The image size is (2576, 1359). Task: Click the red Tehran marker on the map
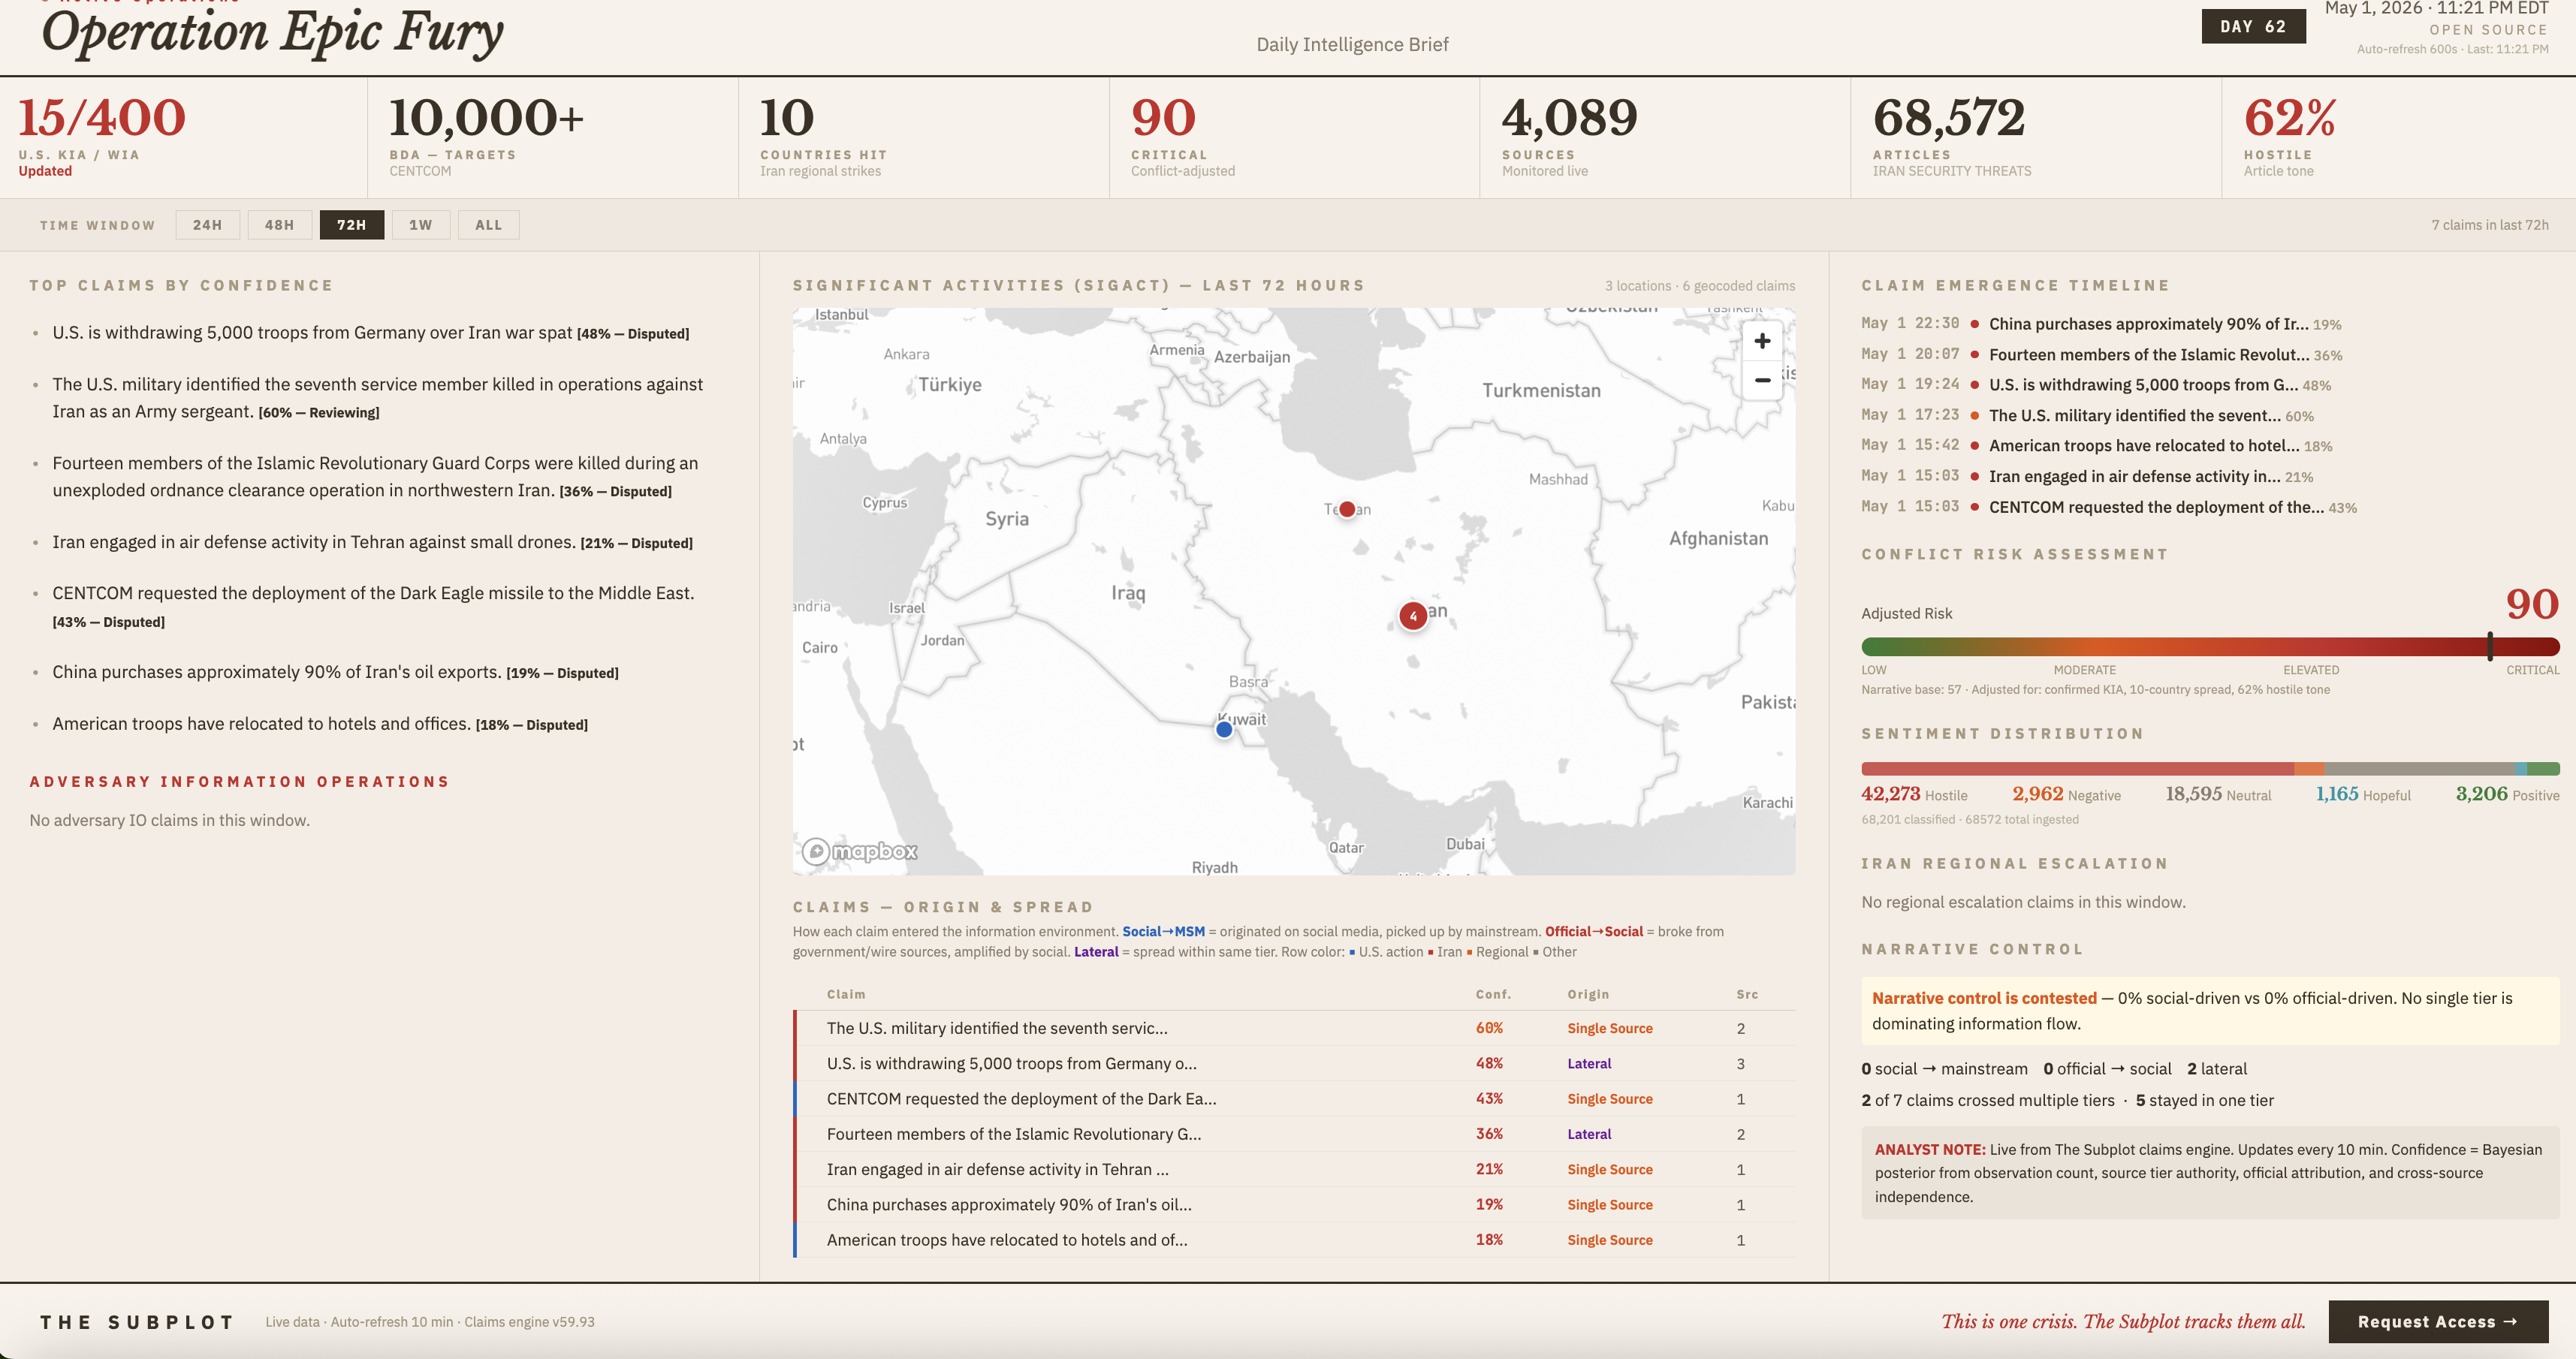pos(1347,509)
